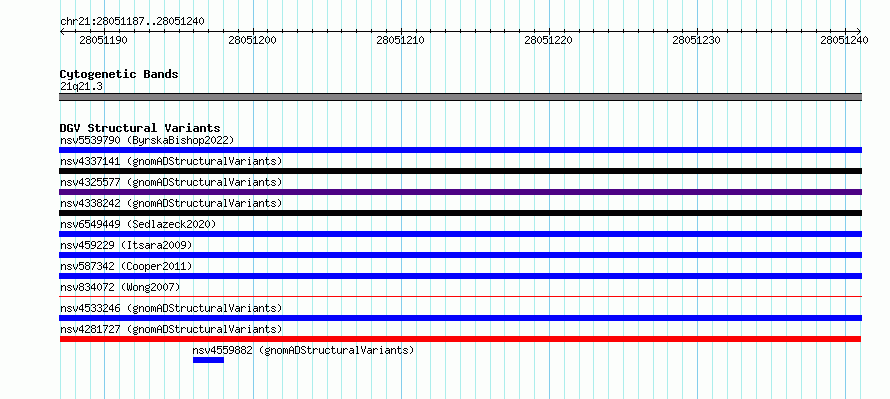Click the chr21:28051187..28051240 region label
890x399 pixels.
[132, 22]
